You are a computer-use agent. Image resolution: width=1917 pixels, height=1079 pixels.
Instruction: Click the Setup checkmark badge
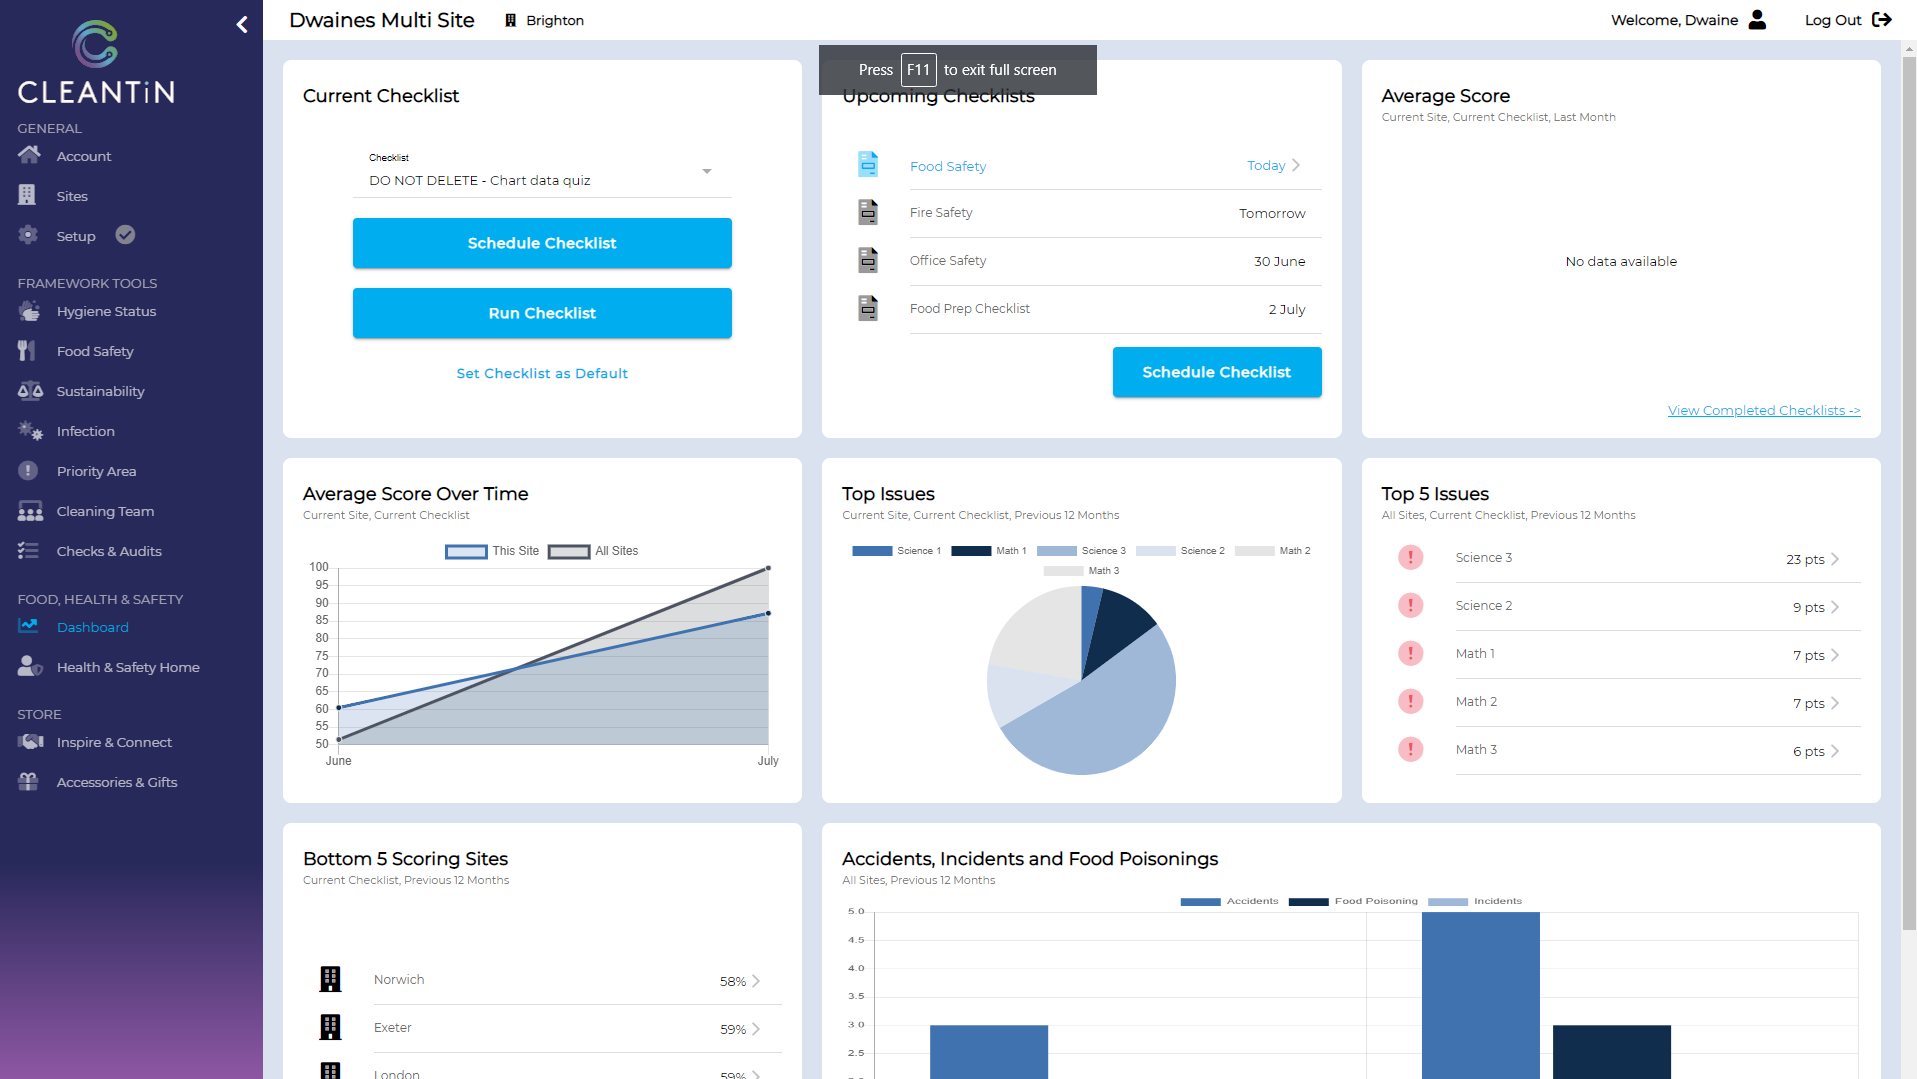(x=125, y=234)
